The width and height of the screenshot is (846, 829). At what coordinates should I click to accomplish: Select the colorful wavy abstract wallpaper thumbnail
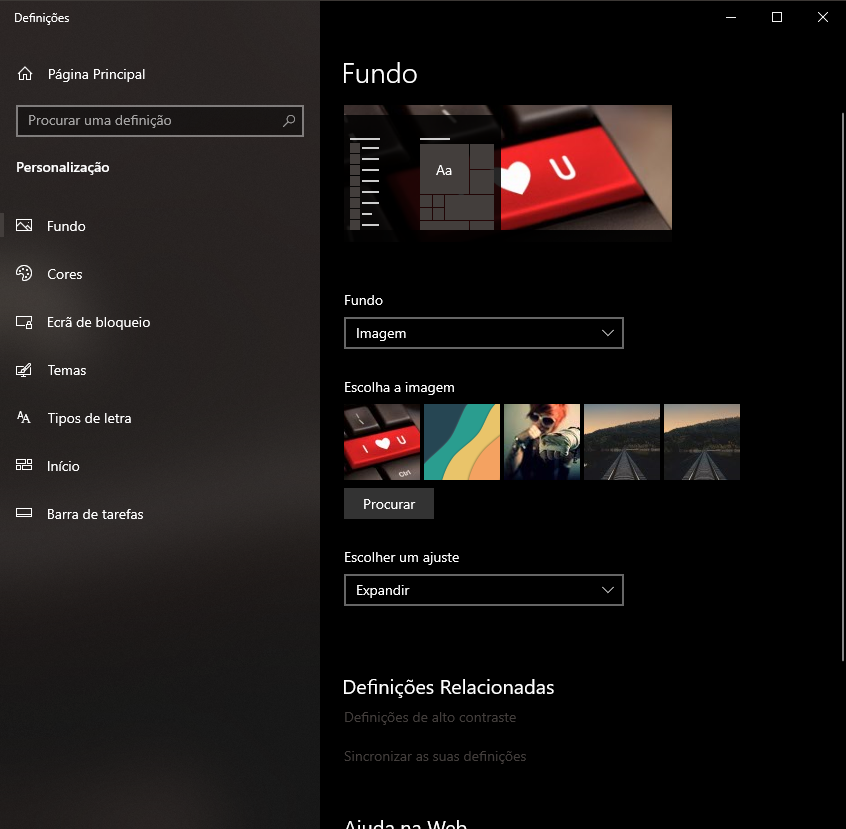pyautogui.click(x=462, y=442)
